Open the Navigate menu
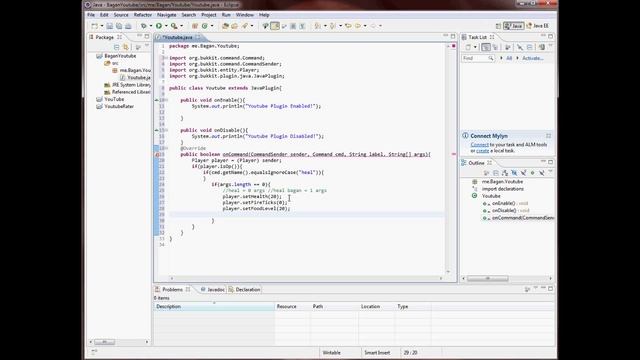Screen dimensions: 640x360 (167, 15)
